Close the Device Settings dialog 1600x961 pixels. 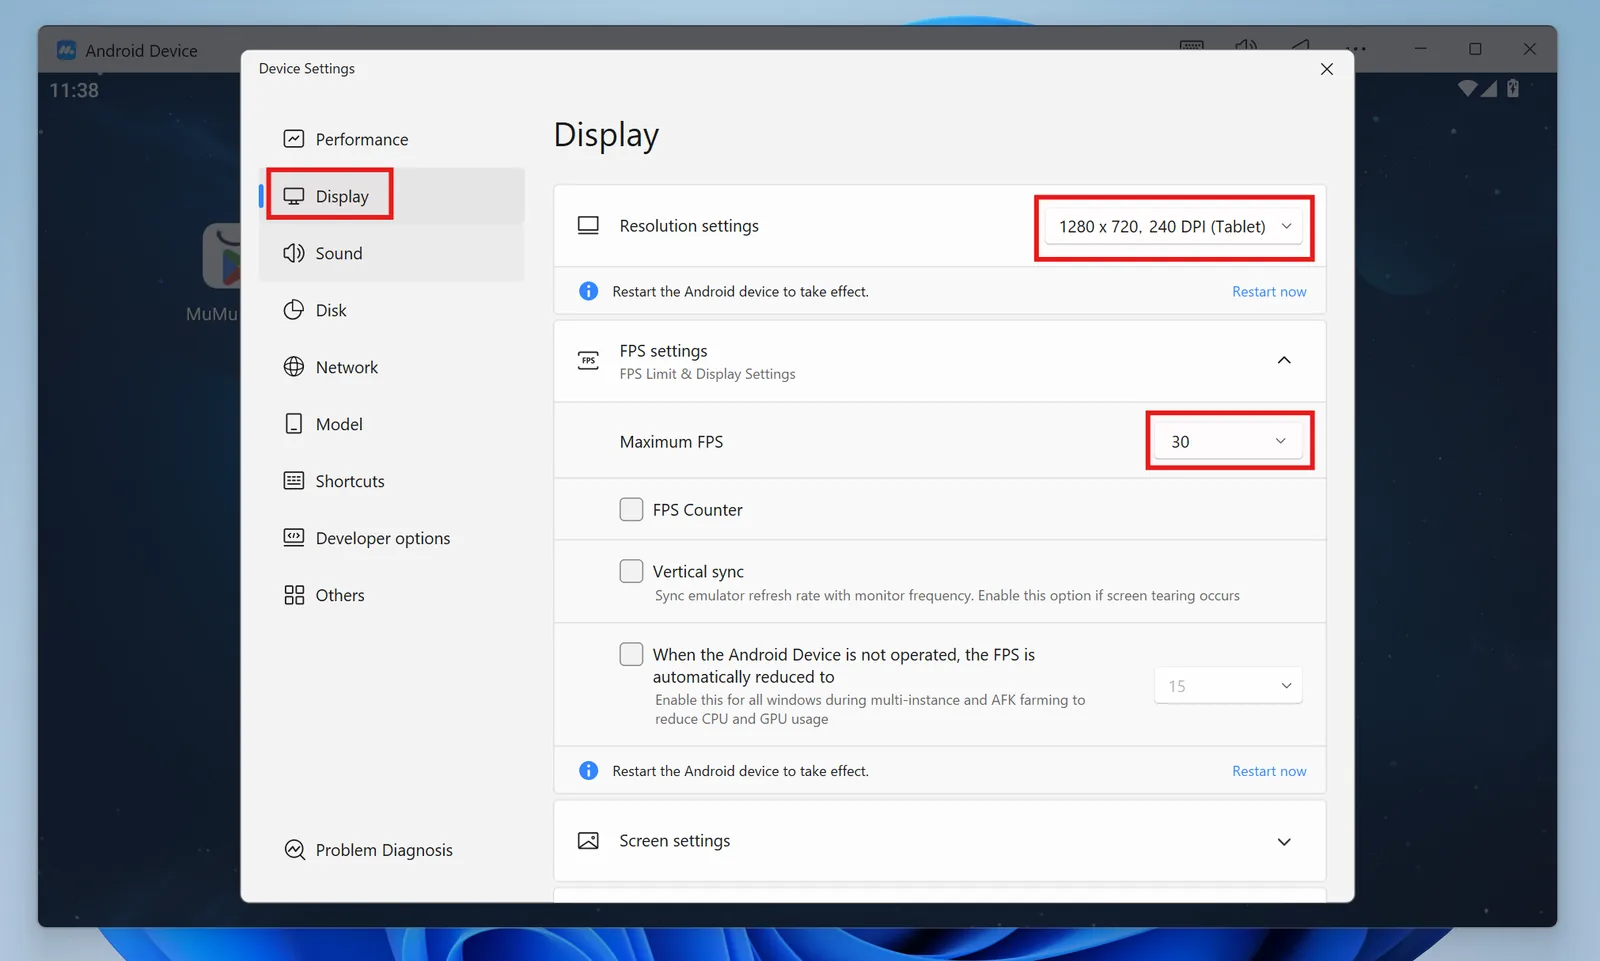(1327, 69)
